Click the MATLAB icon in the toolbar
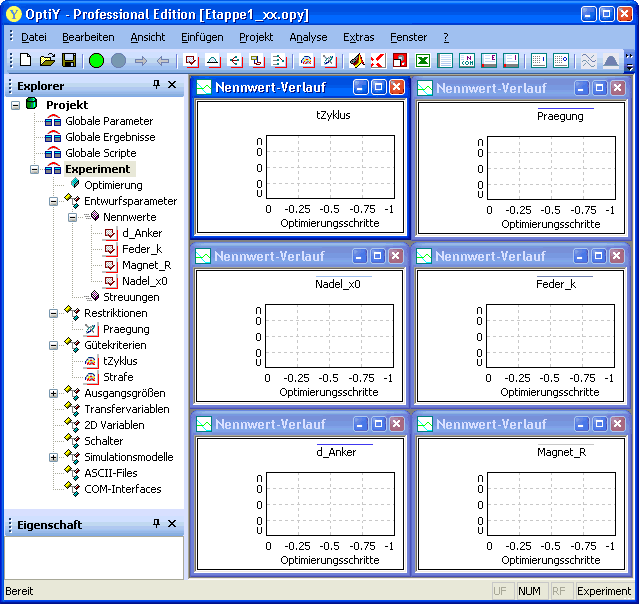 coord(357,61)
